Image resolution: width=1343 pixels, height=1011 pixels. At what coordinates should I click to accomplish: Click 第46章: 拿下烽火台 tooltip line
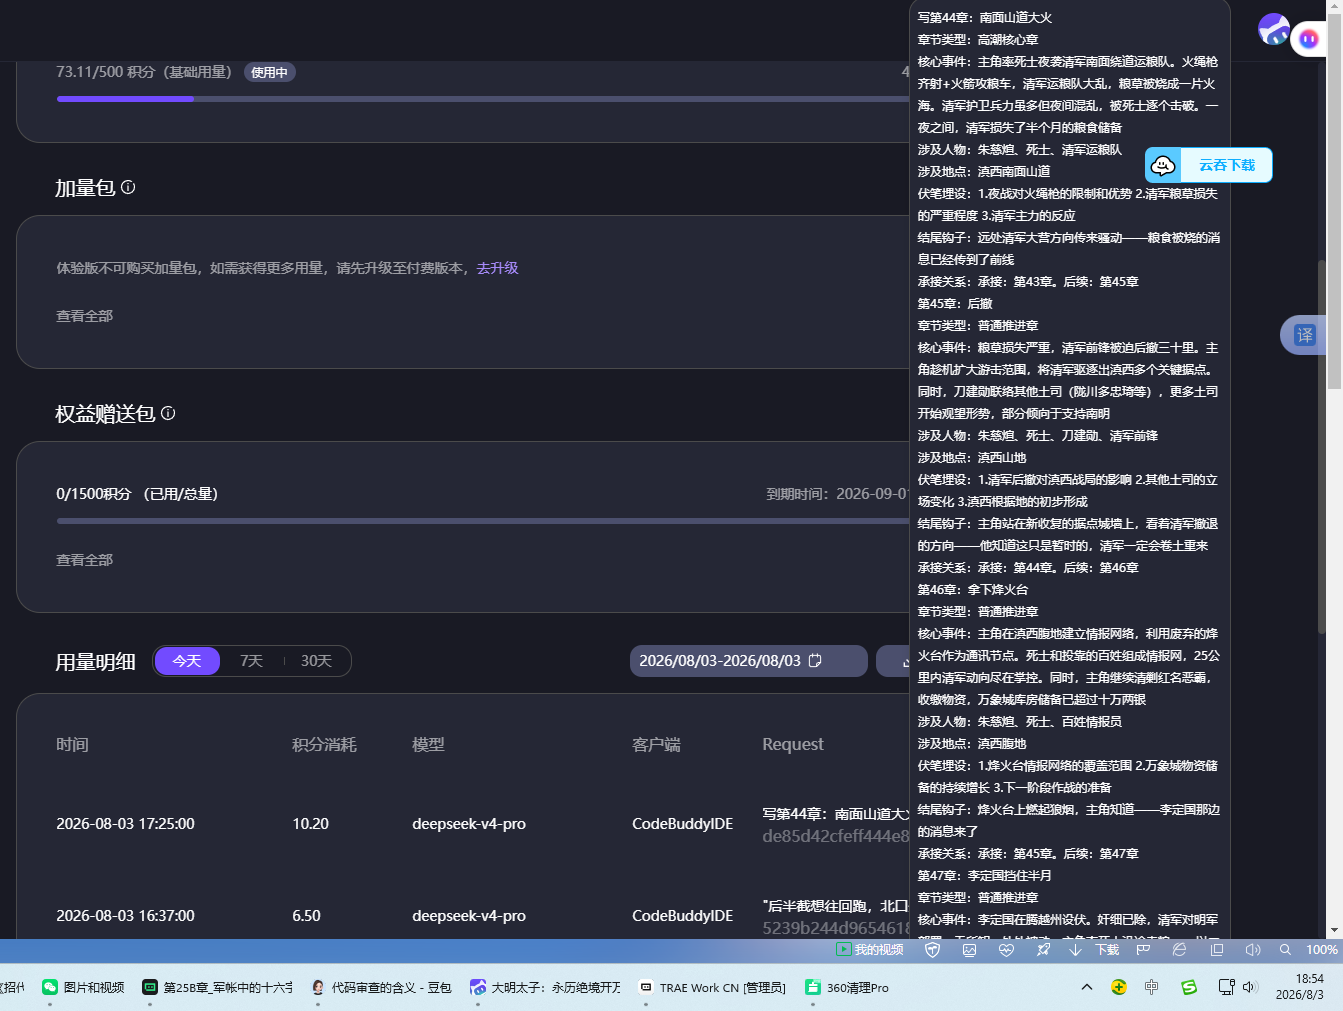point(972,590)
